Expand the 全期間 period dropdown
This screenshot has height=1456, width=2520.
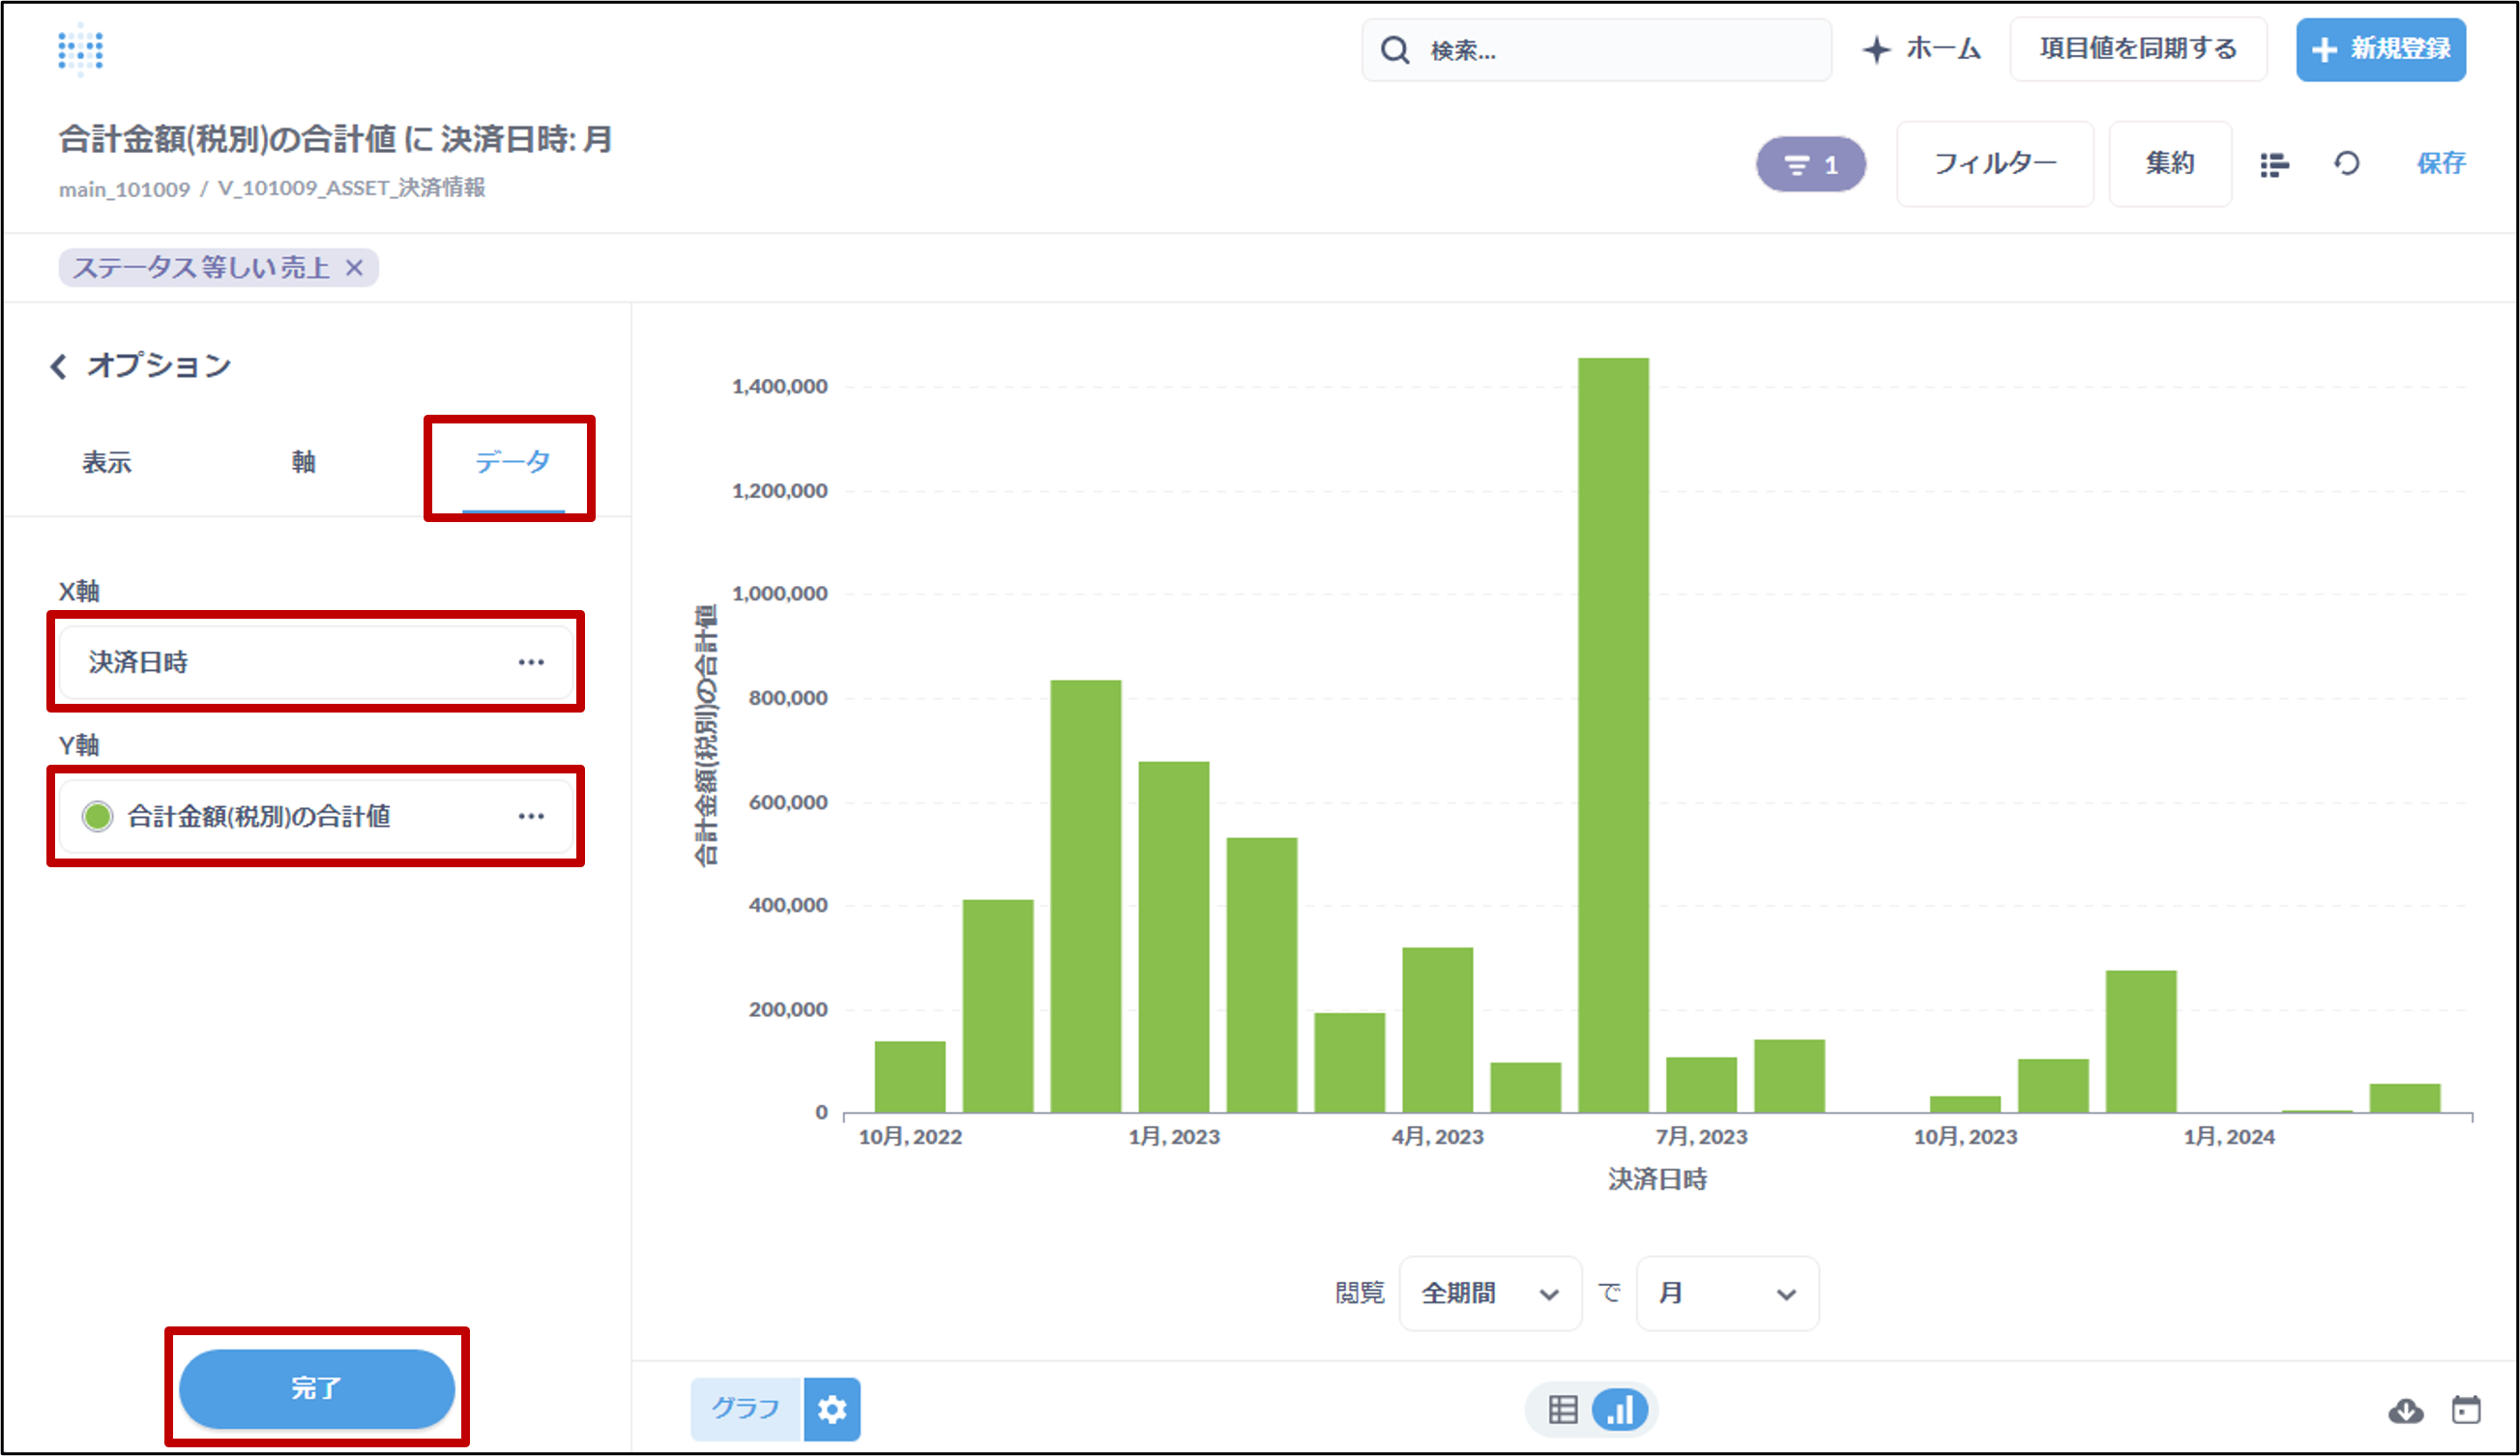[1490, 1293]
